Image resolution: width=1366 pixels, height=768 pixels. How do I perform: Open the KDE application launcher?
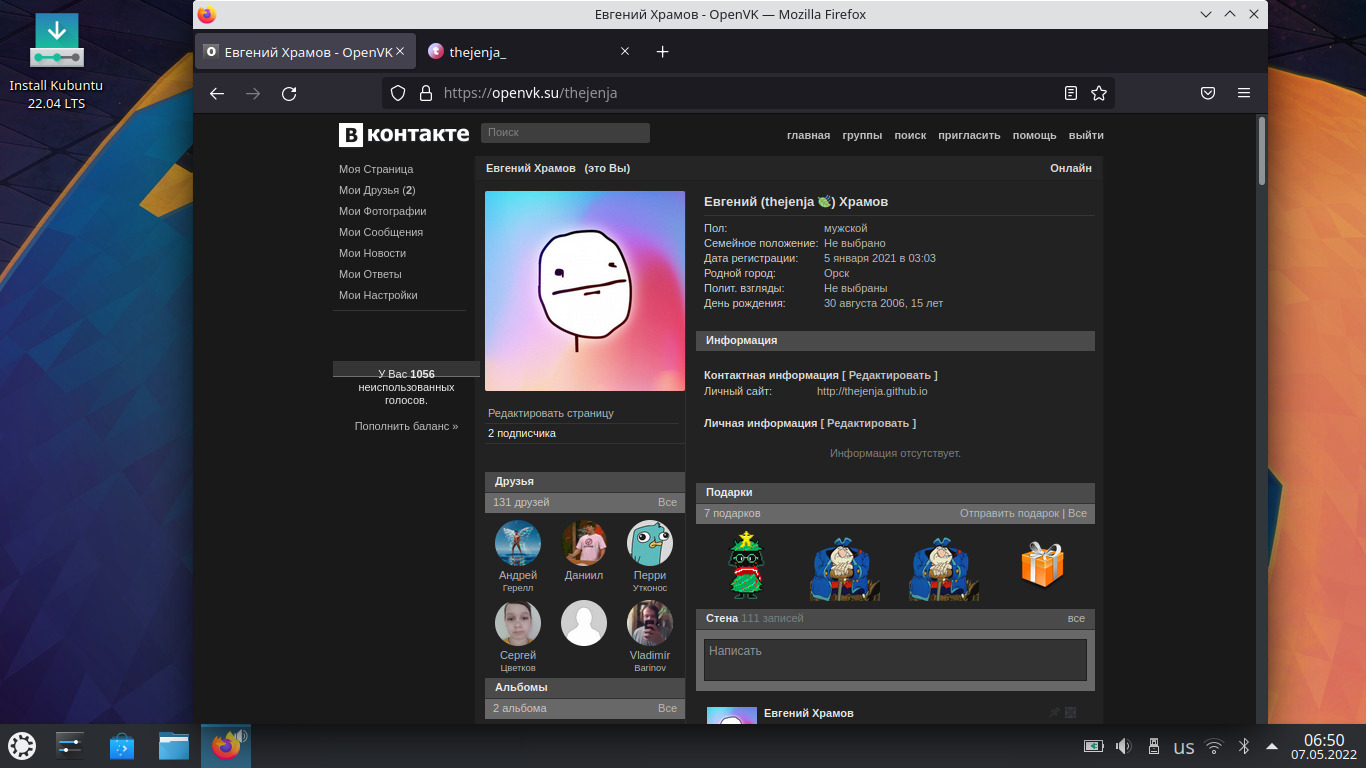(22, 746)
